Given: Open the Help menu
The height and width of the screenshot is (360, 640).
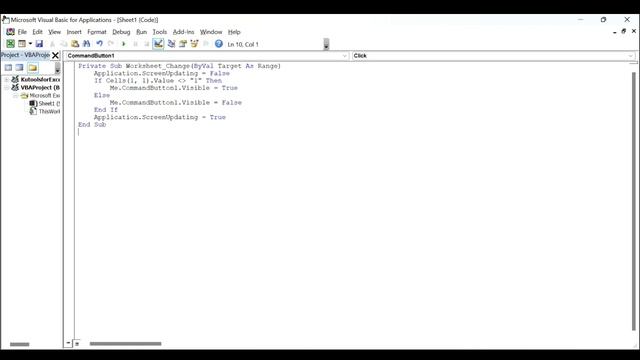Looking at the screenshot, I should click(x=234, y=32).
